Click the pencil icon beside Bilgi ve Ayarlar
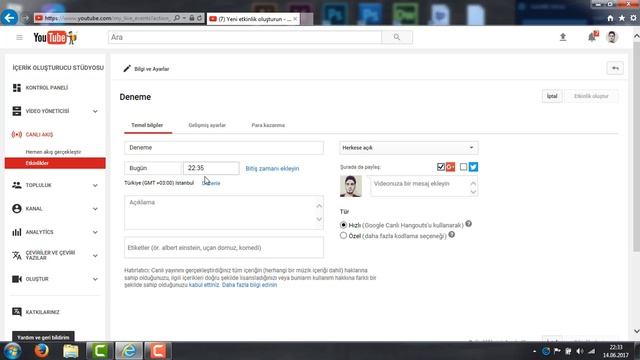The width and height of the screenshot is (640, 360). (x=127, y=69)
